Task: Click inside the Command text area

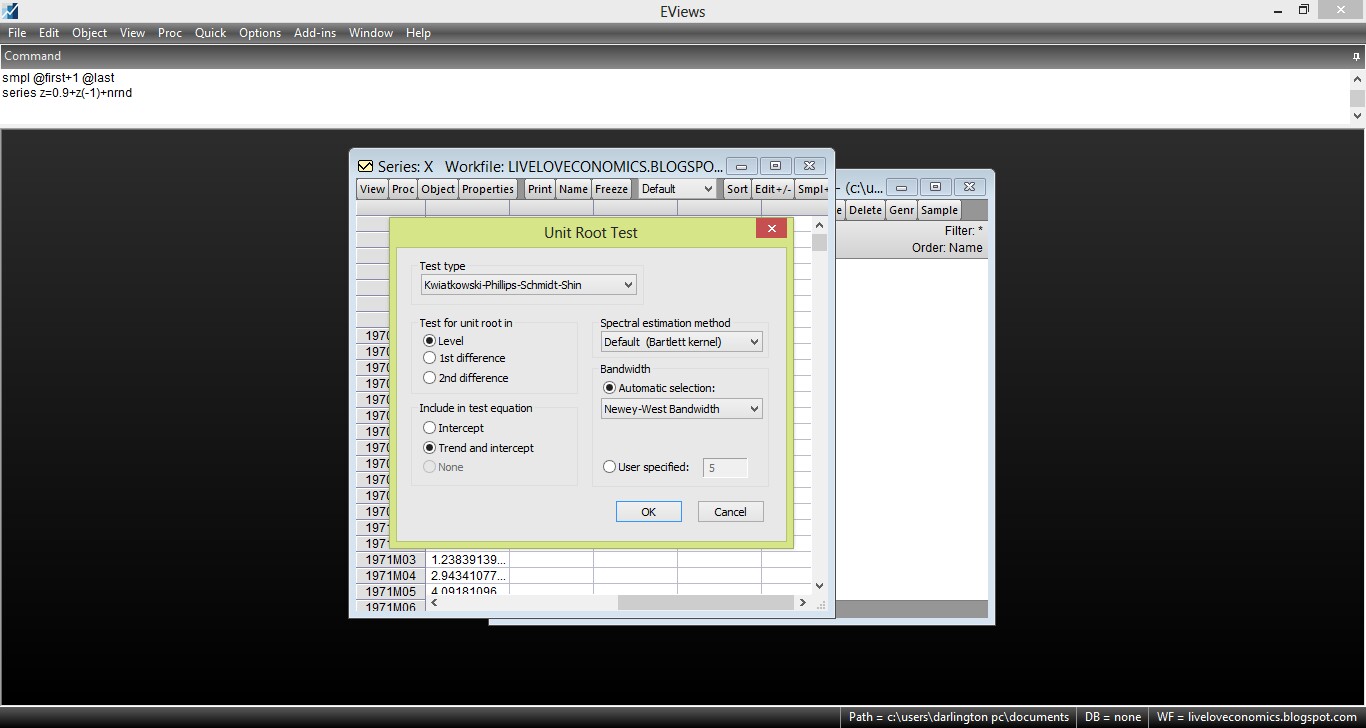Action: 675,97
